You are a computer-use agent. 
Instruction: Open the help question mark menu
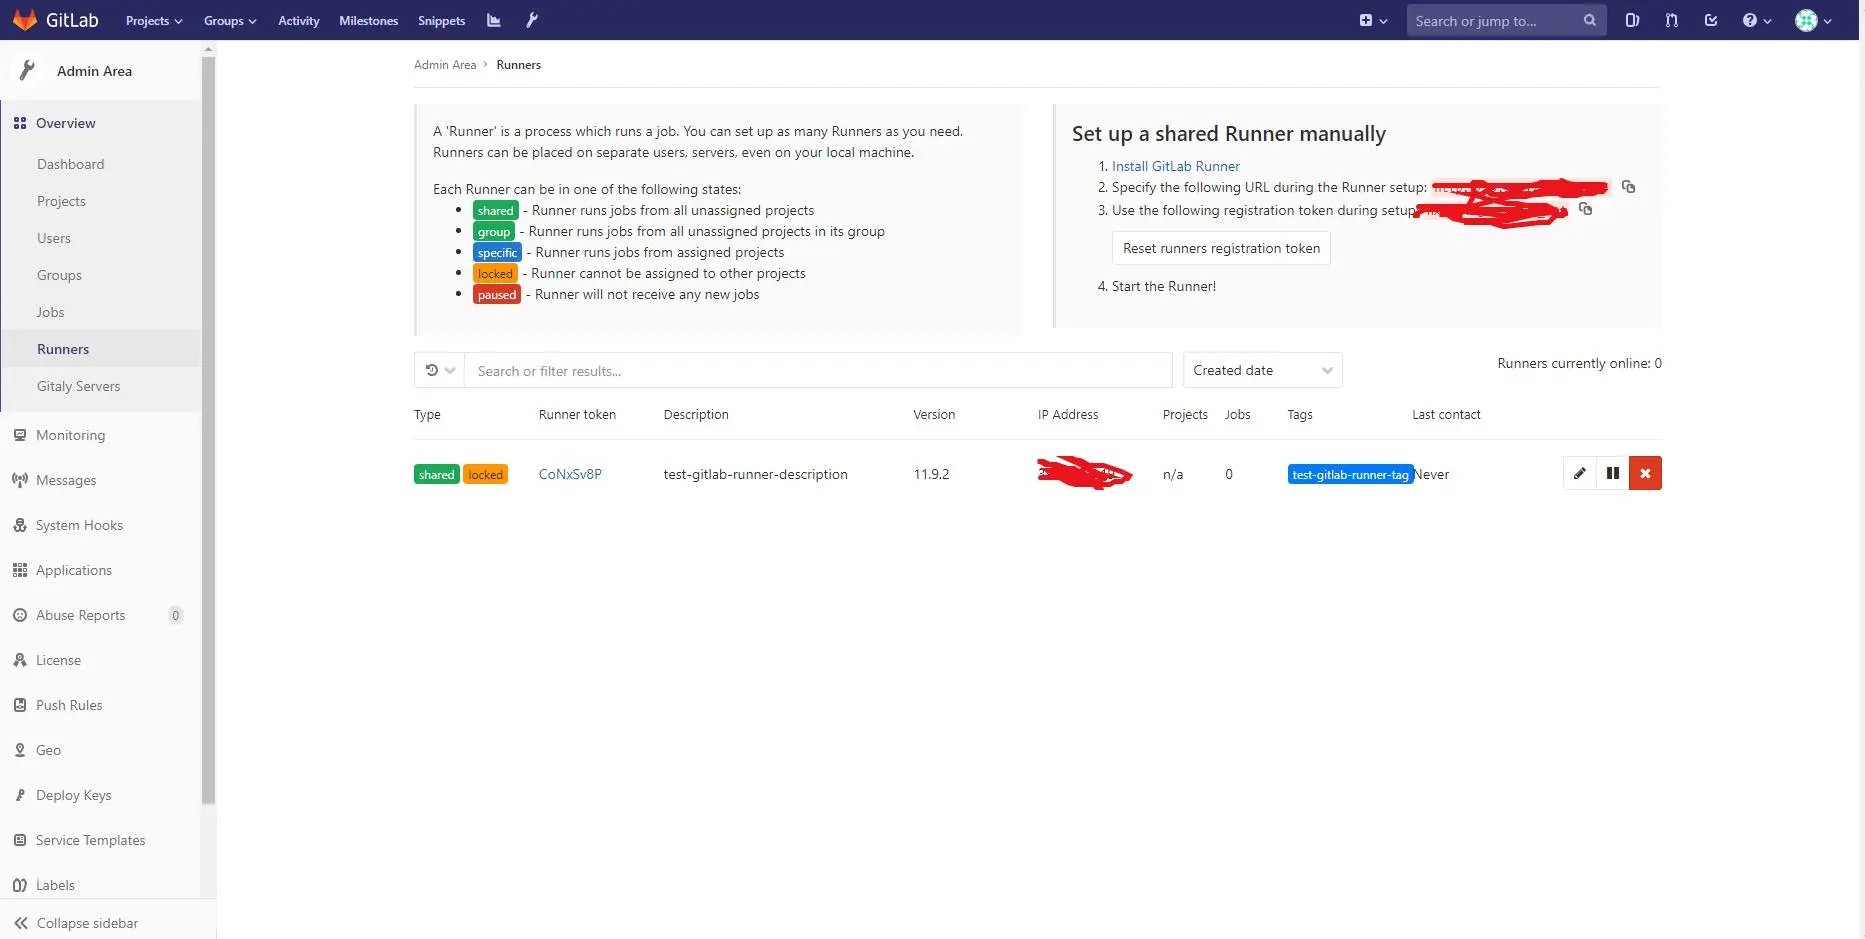[x=1756, y=20]
